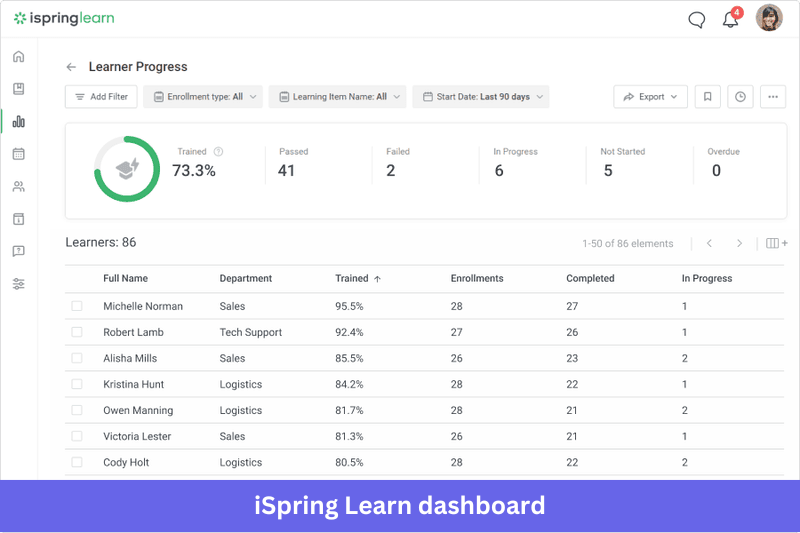Image resolution: width=800 pixels, height=533 pixels.
Task: Sort by the Department column header
Action: tap(245, 278)
